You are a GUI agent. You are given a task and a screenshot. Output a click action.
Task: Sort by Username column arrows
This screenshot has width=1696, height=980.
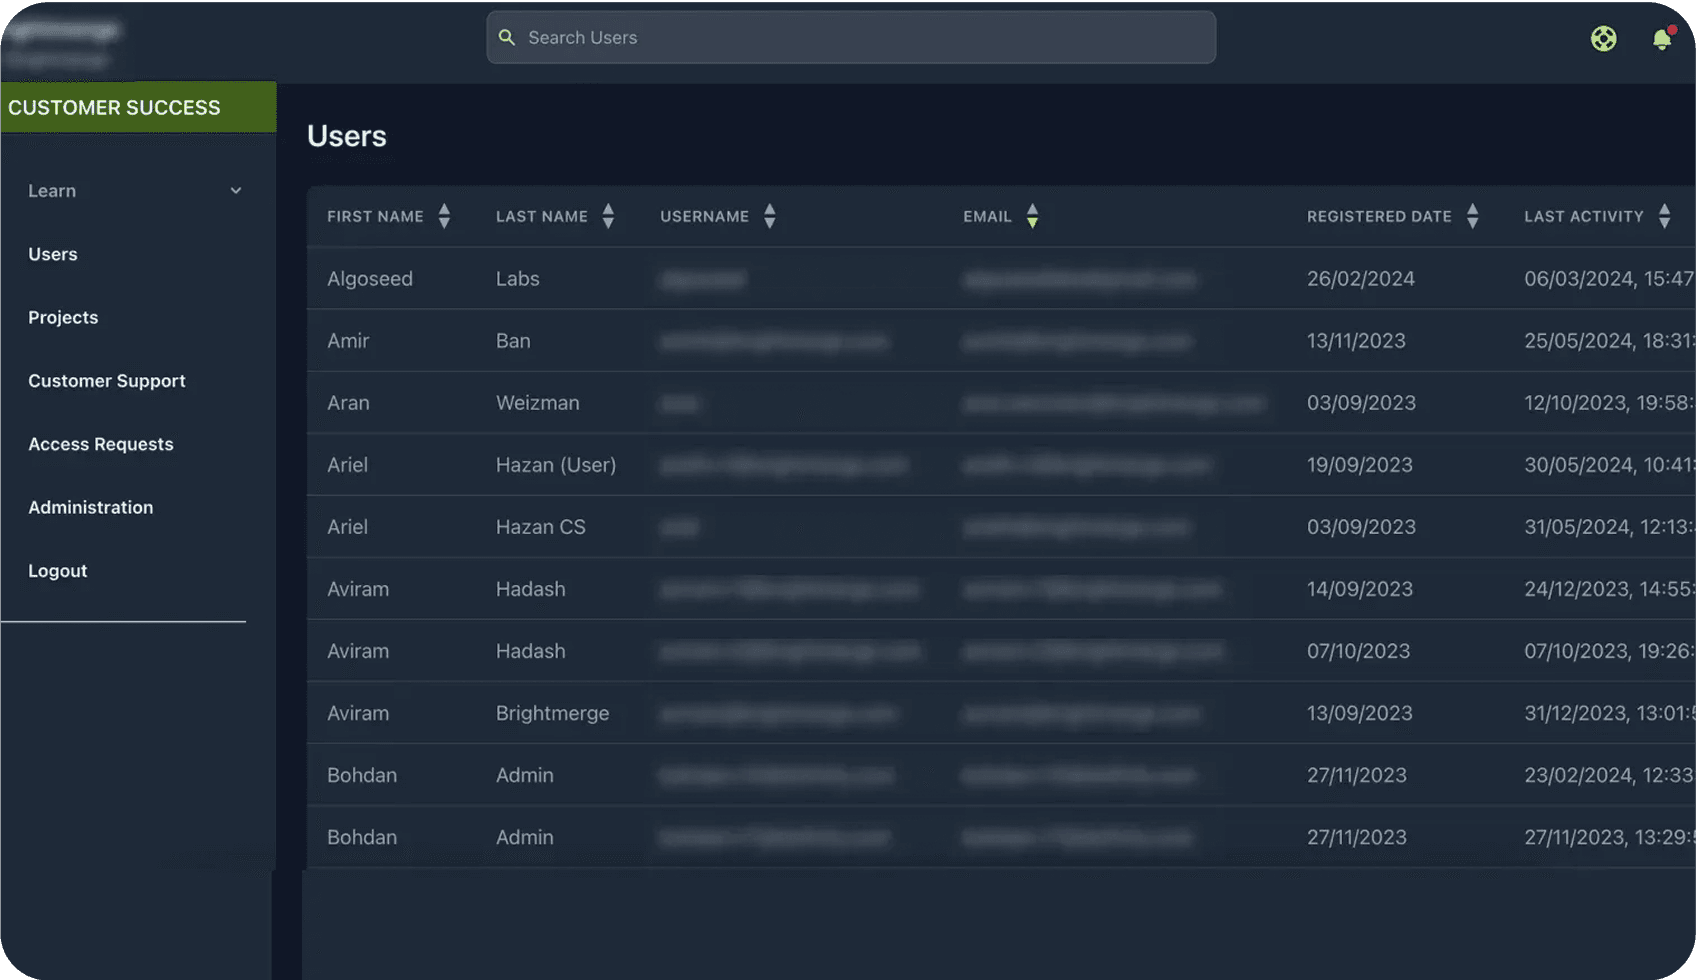tap(769, 216)
